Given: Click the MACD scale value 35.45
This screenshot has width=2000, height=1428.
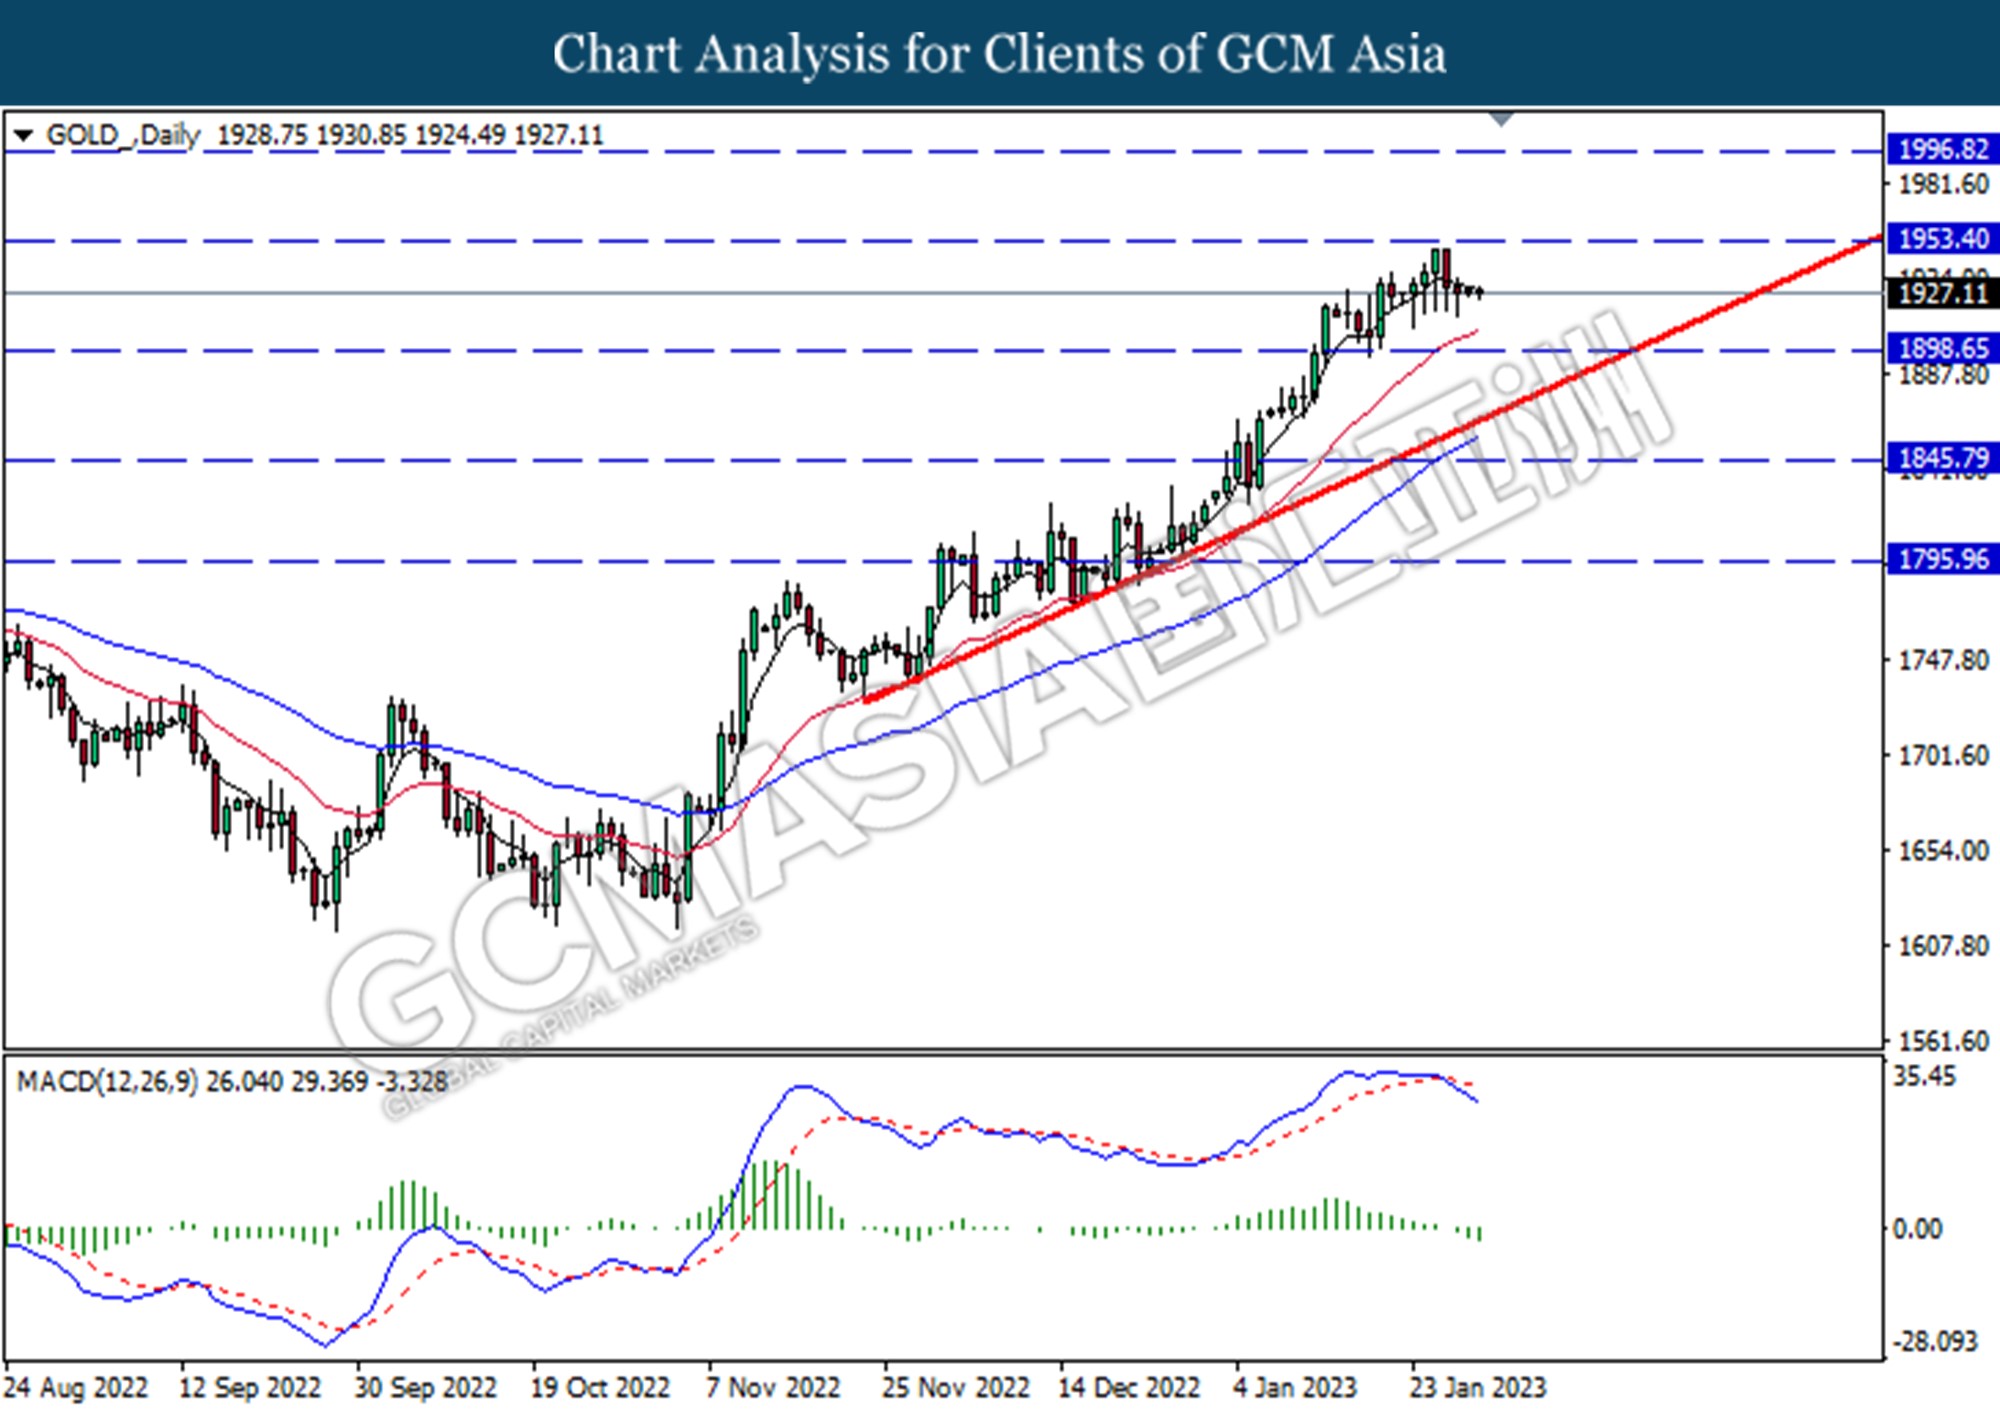Looking at the screenshot, I should 1925,1077.
